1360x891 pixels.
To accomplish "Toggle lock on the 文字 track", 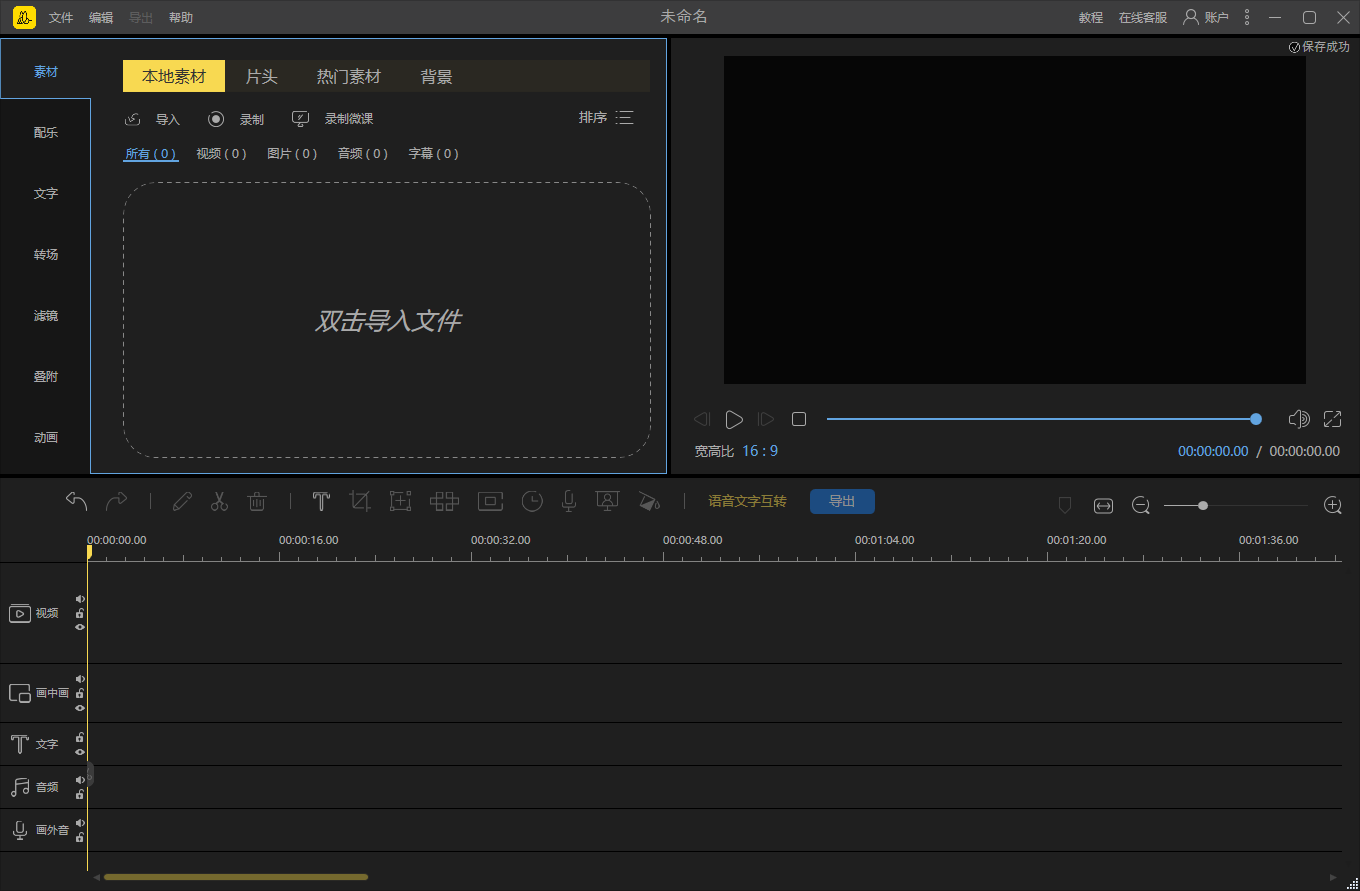I will pyautogui.click(x=80, y=738).
